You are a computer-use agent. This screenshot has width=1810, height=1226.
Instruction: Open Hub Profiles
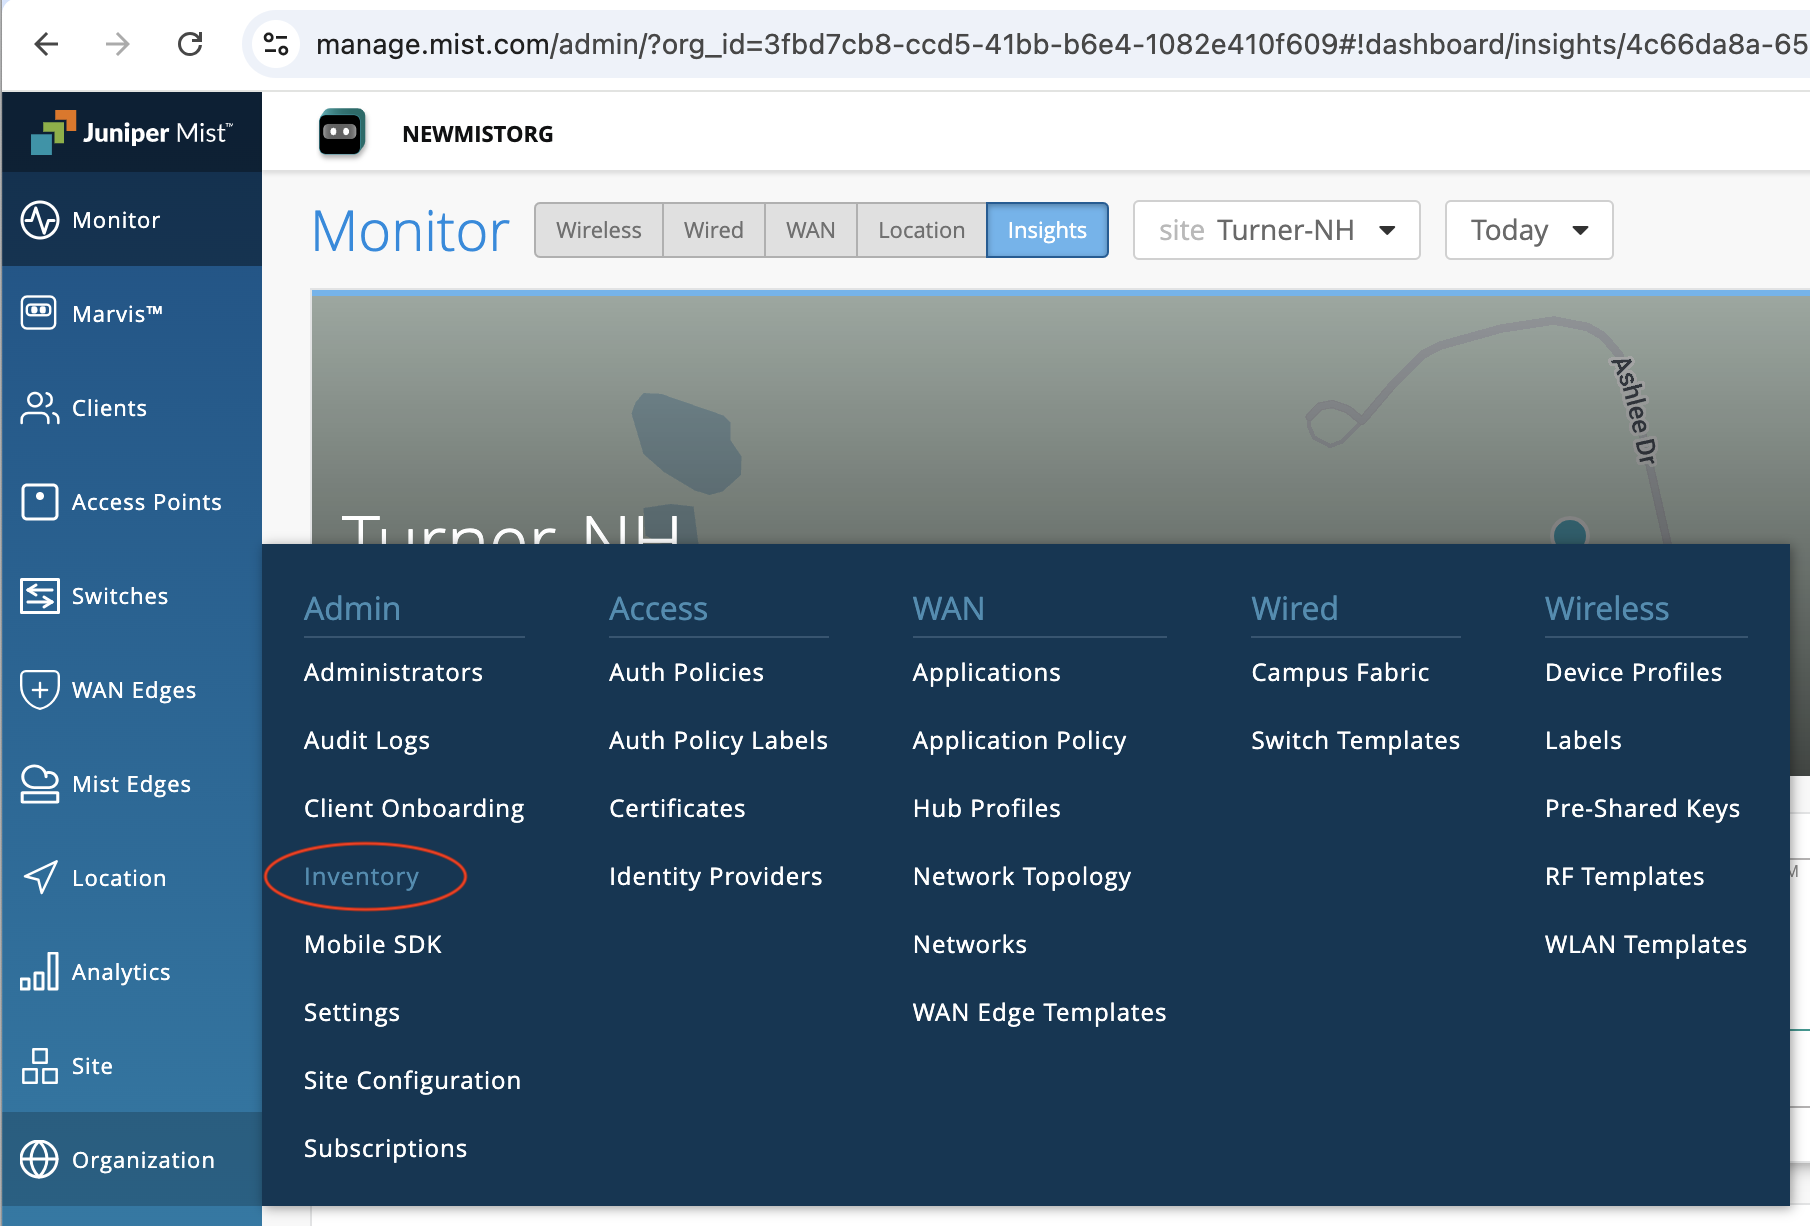pyautogui.click(x=987, y=808)
